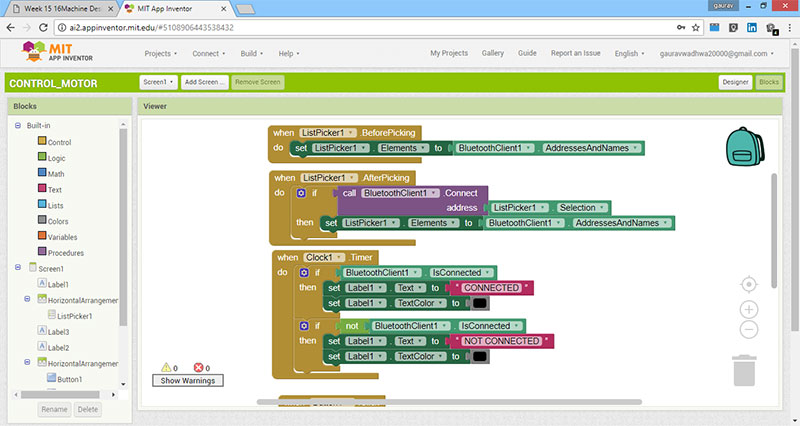Switch to the Blocks view
Viewport: 800px width, 426px height.
768,82
